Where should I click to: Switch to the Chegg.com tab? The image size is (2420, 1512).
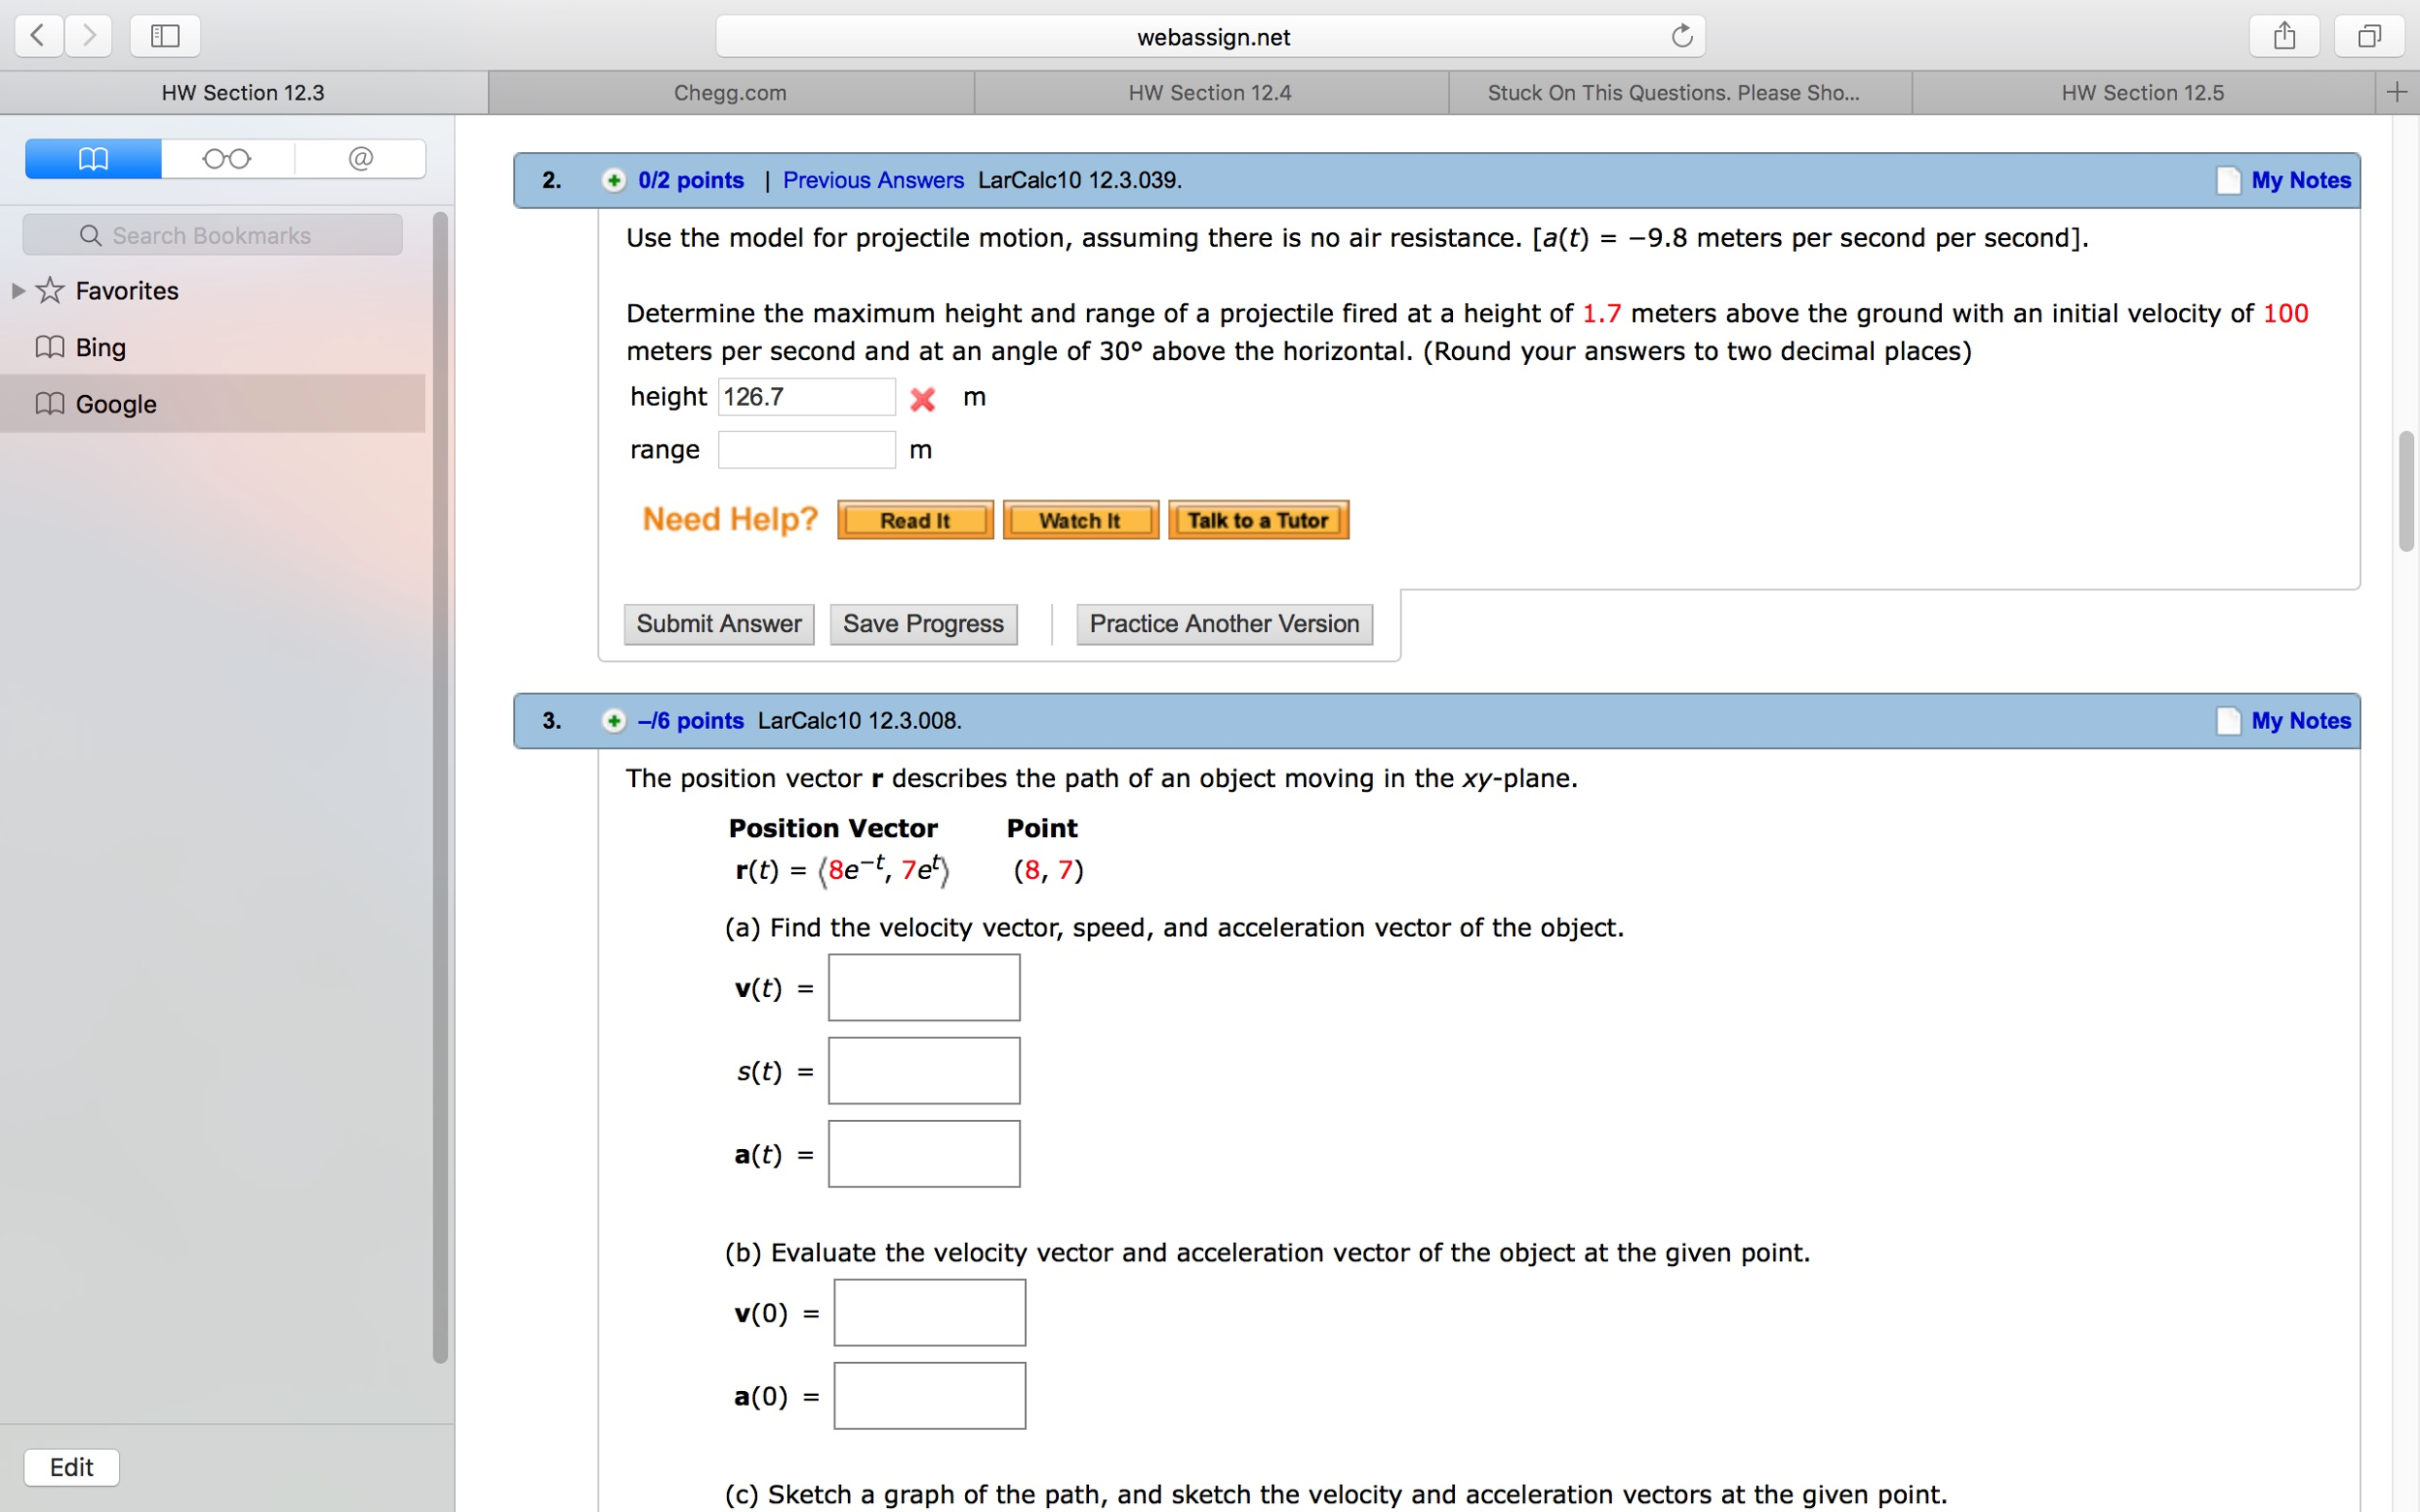pyautogui.click(x=729, y=92)
